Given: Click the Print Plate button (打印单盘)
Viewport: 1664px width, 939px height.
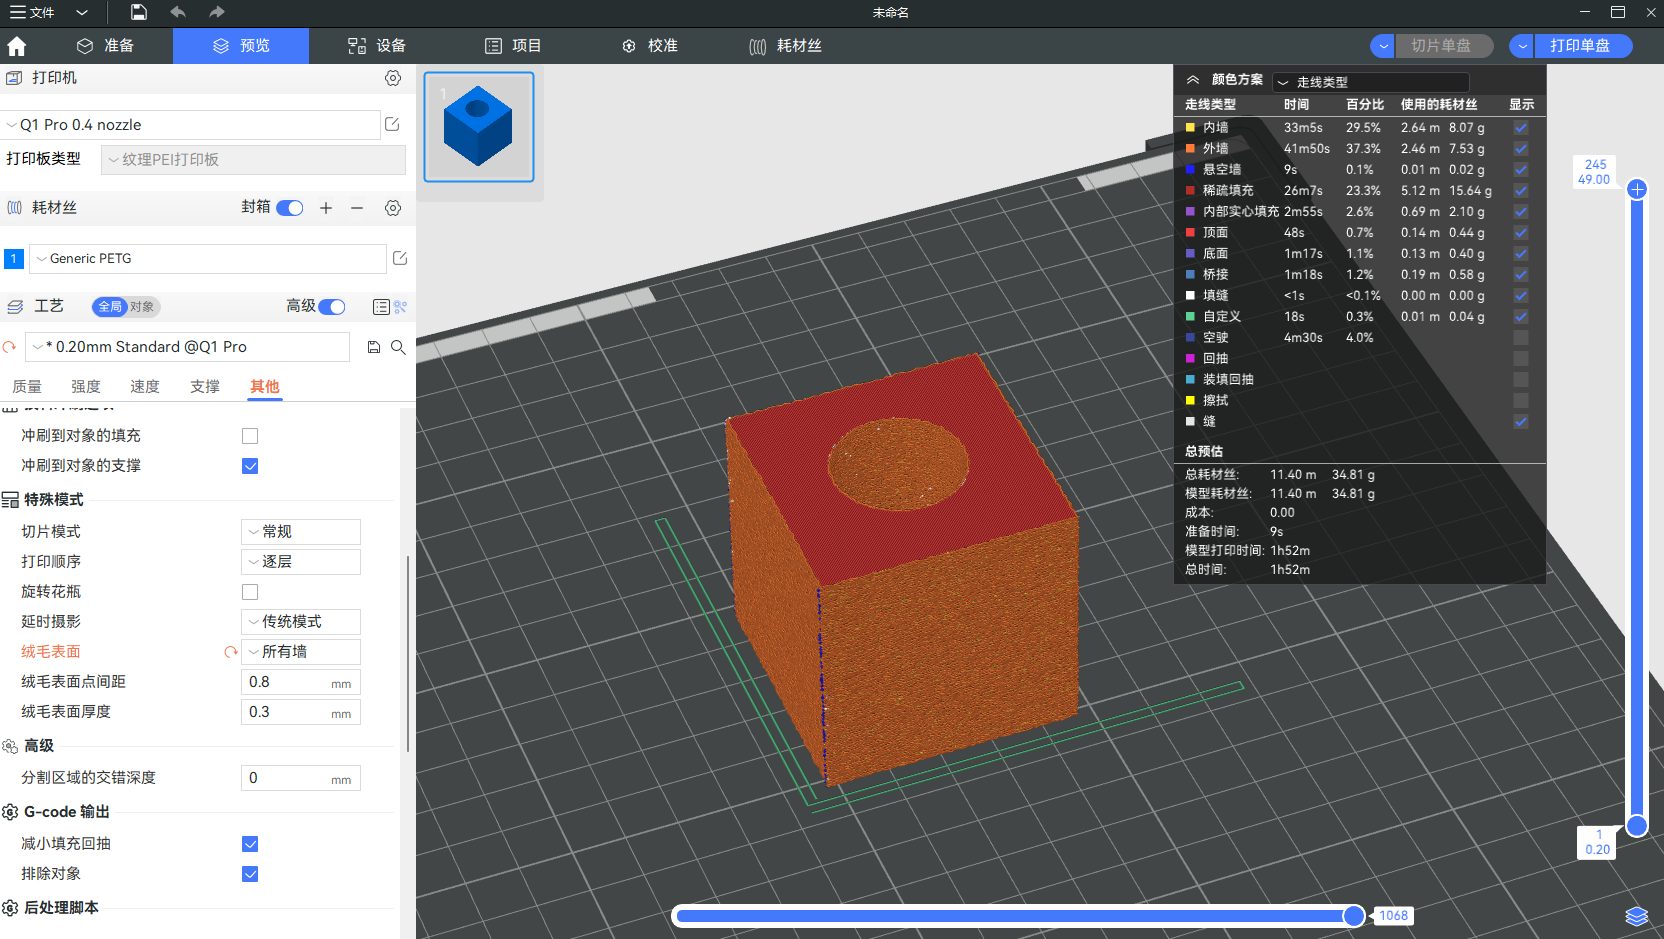Looking at the screenshot, I should (x=1580, y=46).
